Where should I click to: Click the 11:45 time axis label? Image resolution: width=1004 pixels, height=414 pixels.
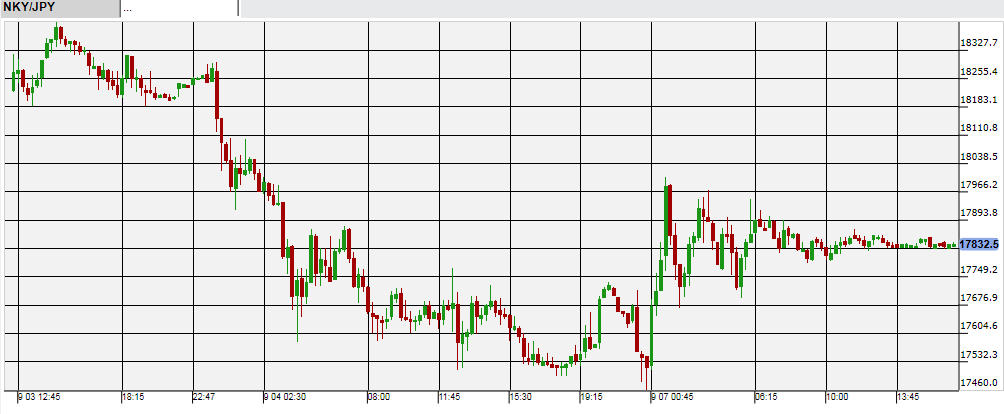coord(449,397)
